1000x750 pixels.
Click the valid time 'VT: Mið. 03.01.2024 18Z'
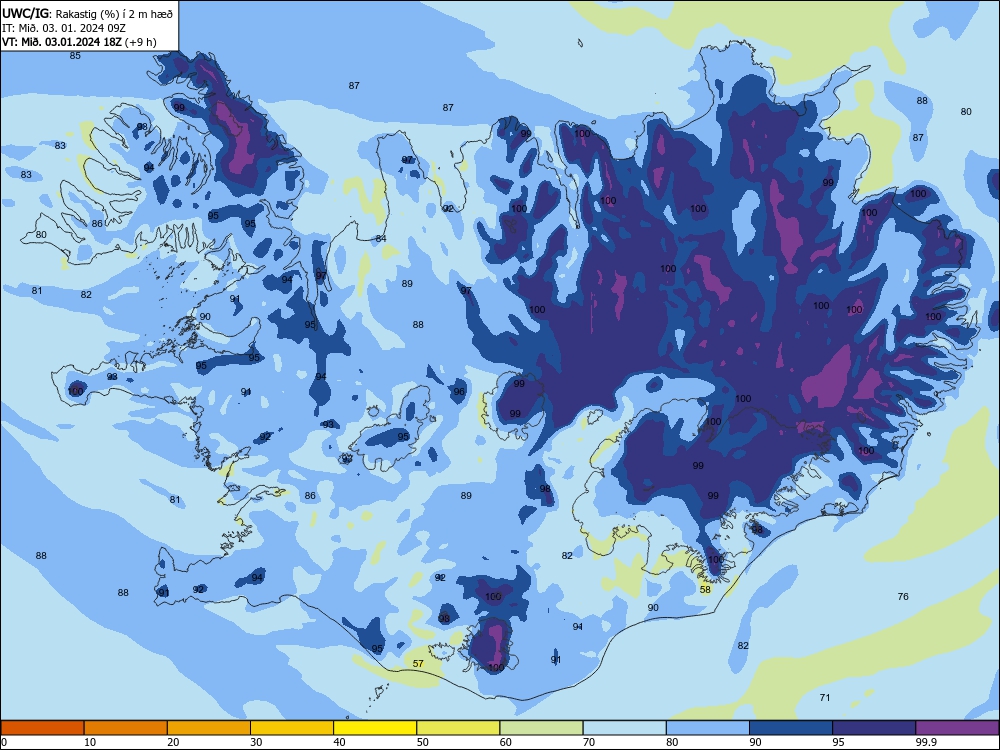point(61,42)
